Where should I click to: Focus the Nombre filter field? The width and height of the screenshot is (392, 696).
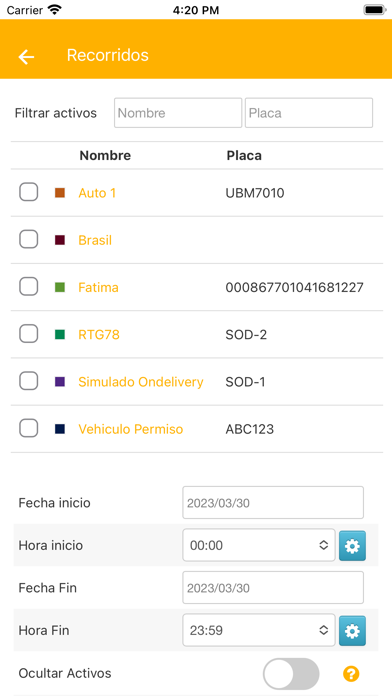point(178,113)
